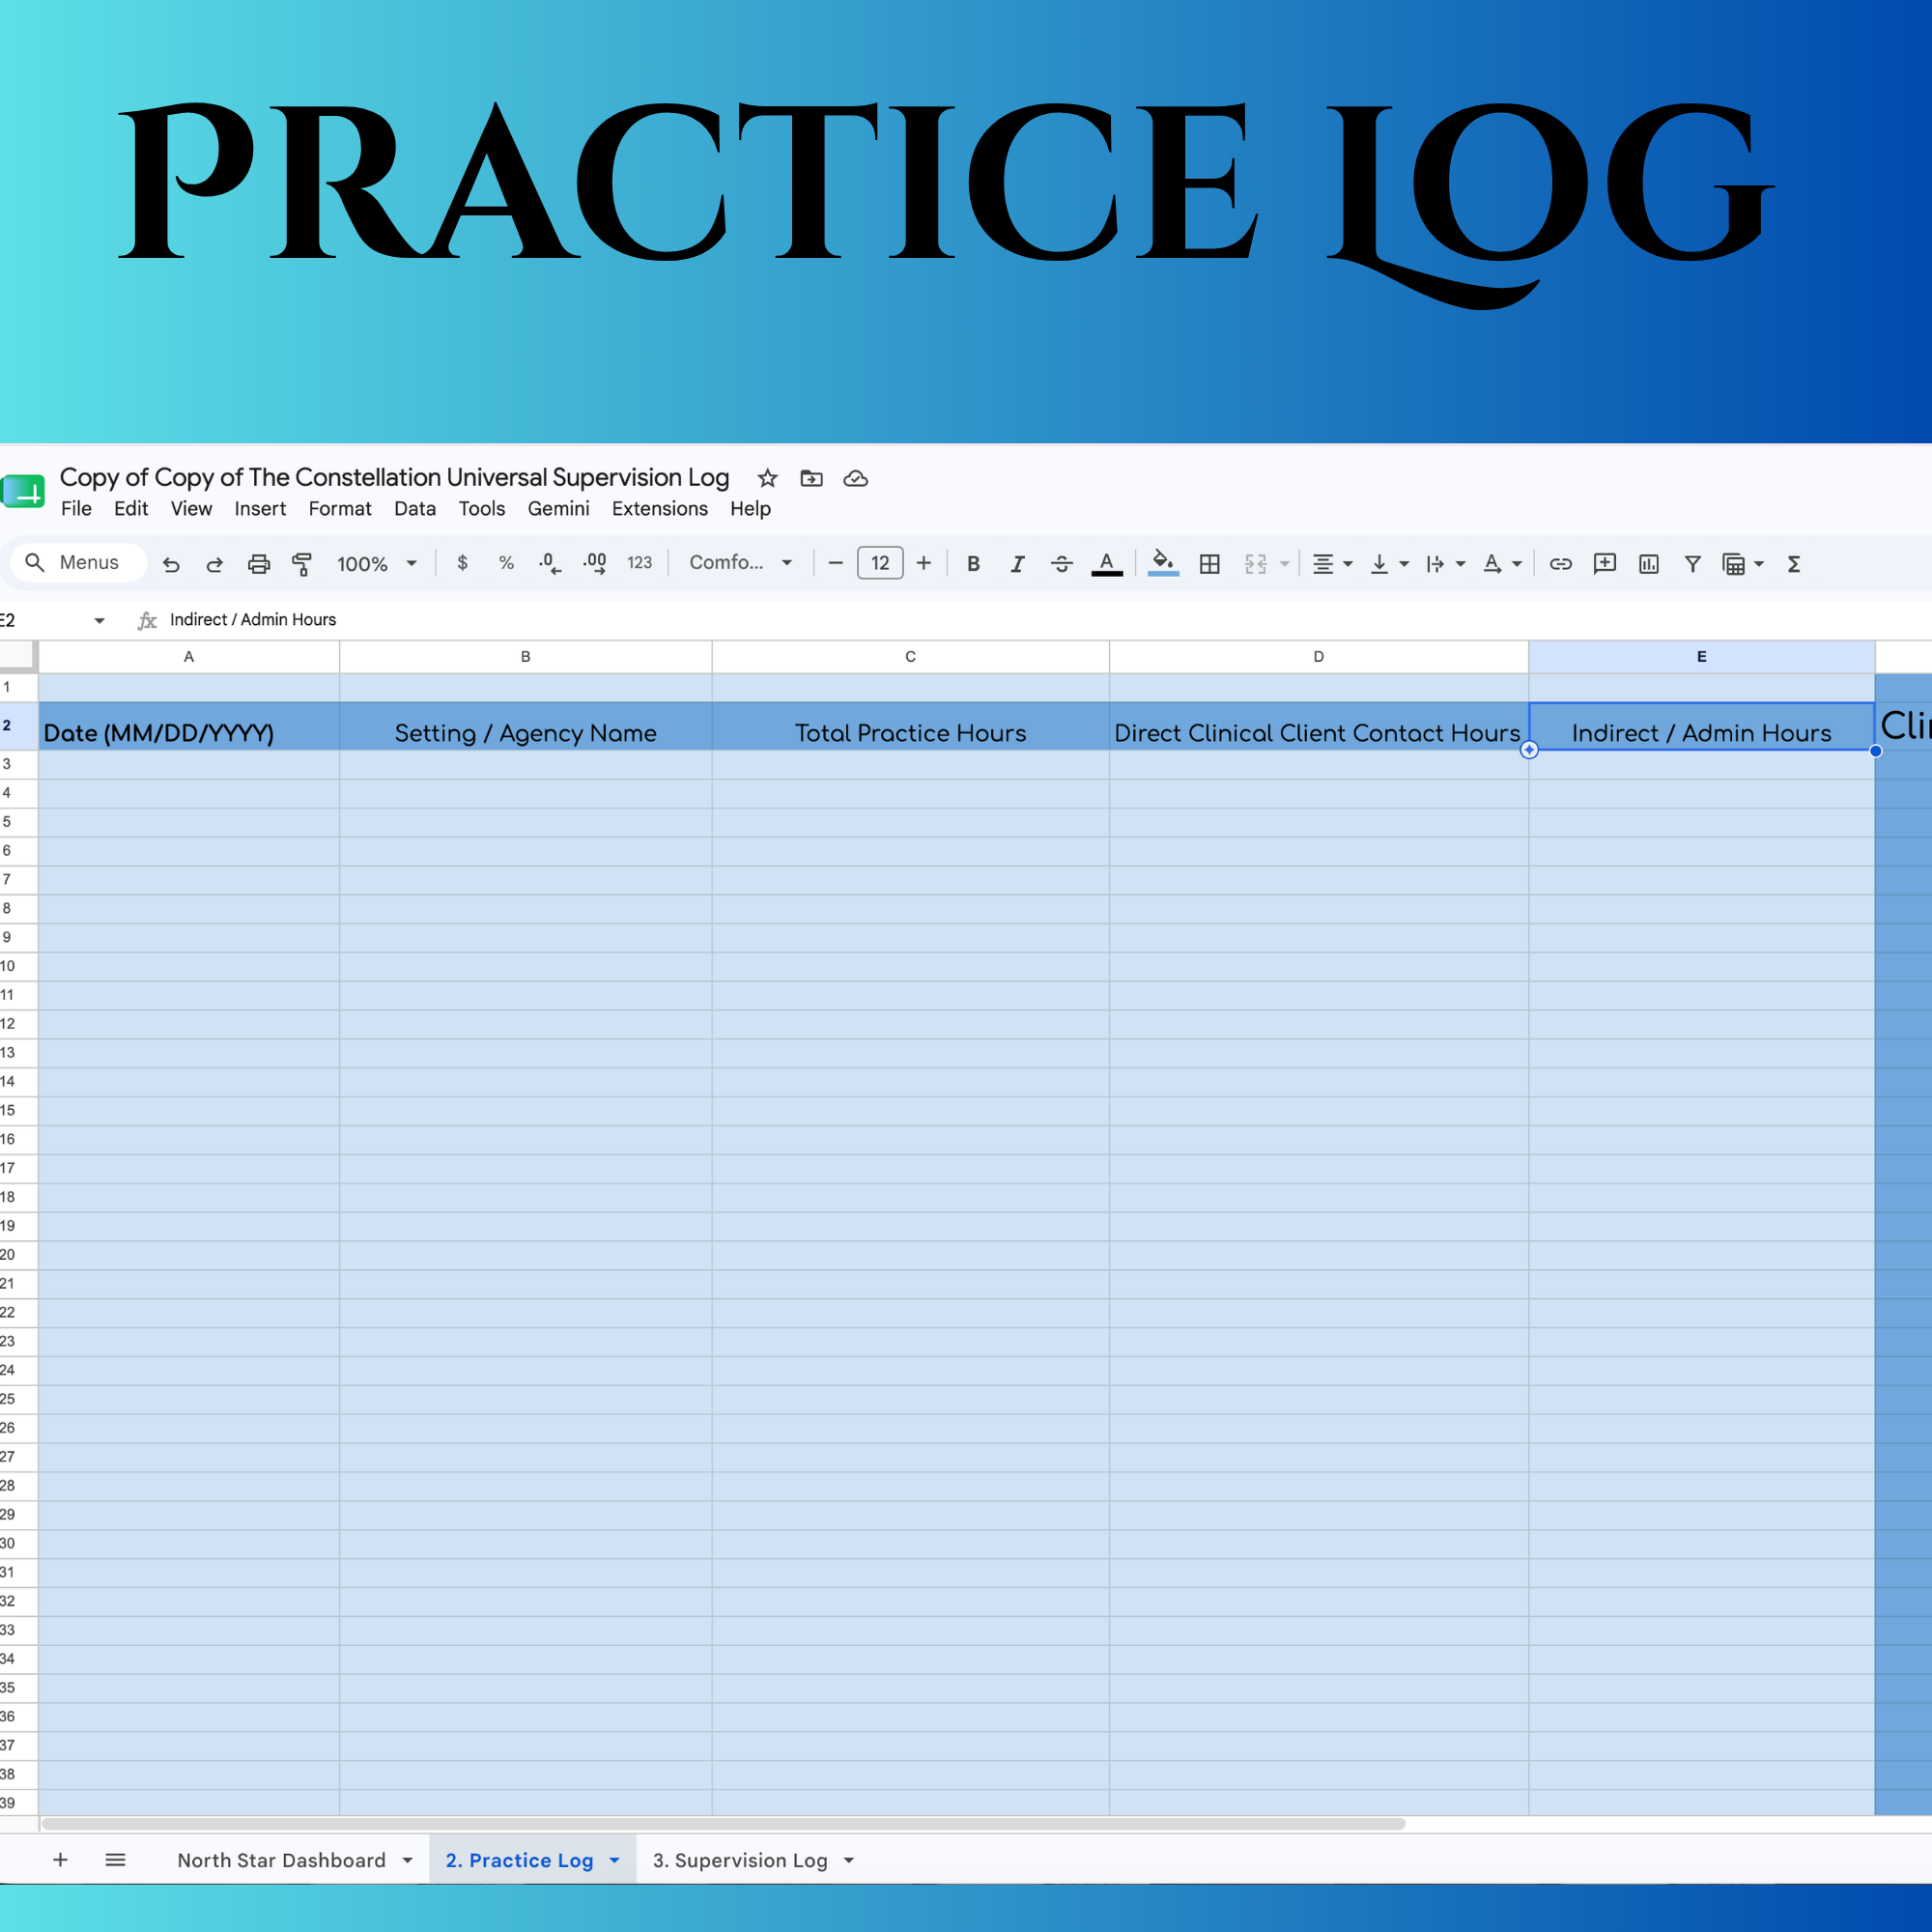Expand merge cells options arrow
The width and height of the screenshot is (1932, 1932).
(x=1284, y=564)
